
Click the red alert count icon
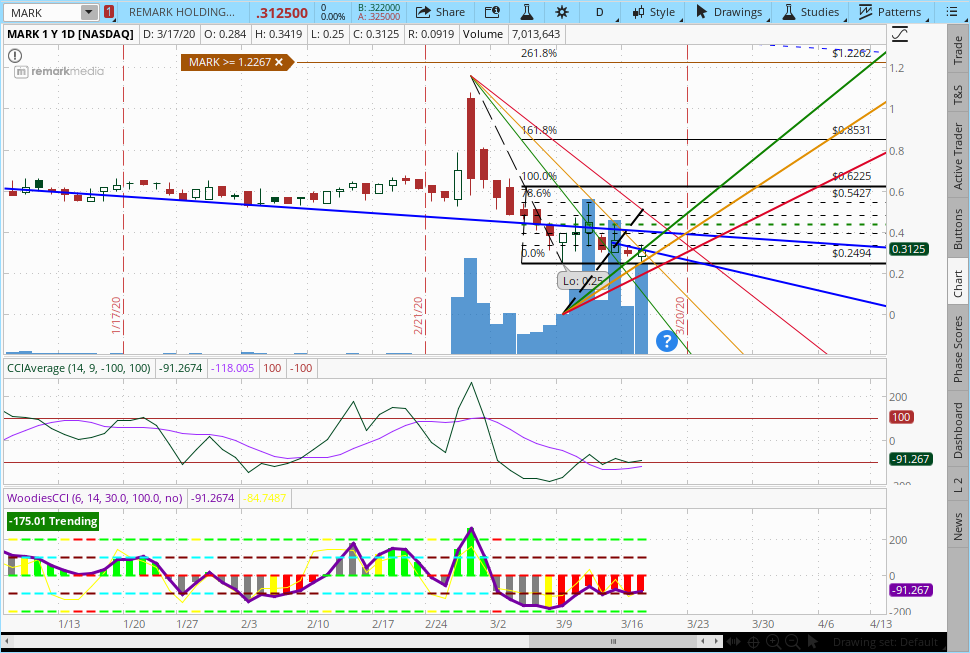tap(109, 12)
